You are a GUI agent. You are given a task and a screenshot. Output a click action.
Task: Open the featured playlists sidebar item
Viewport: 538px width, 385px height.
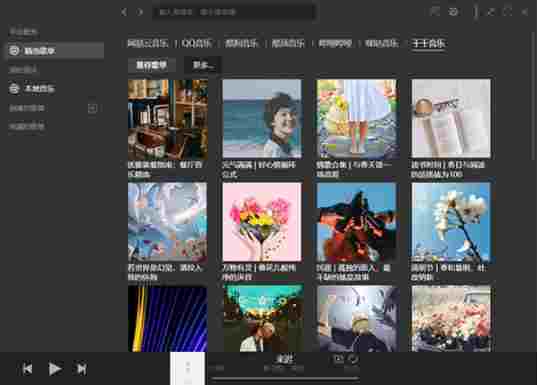[56, 51]
